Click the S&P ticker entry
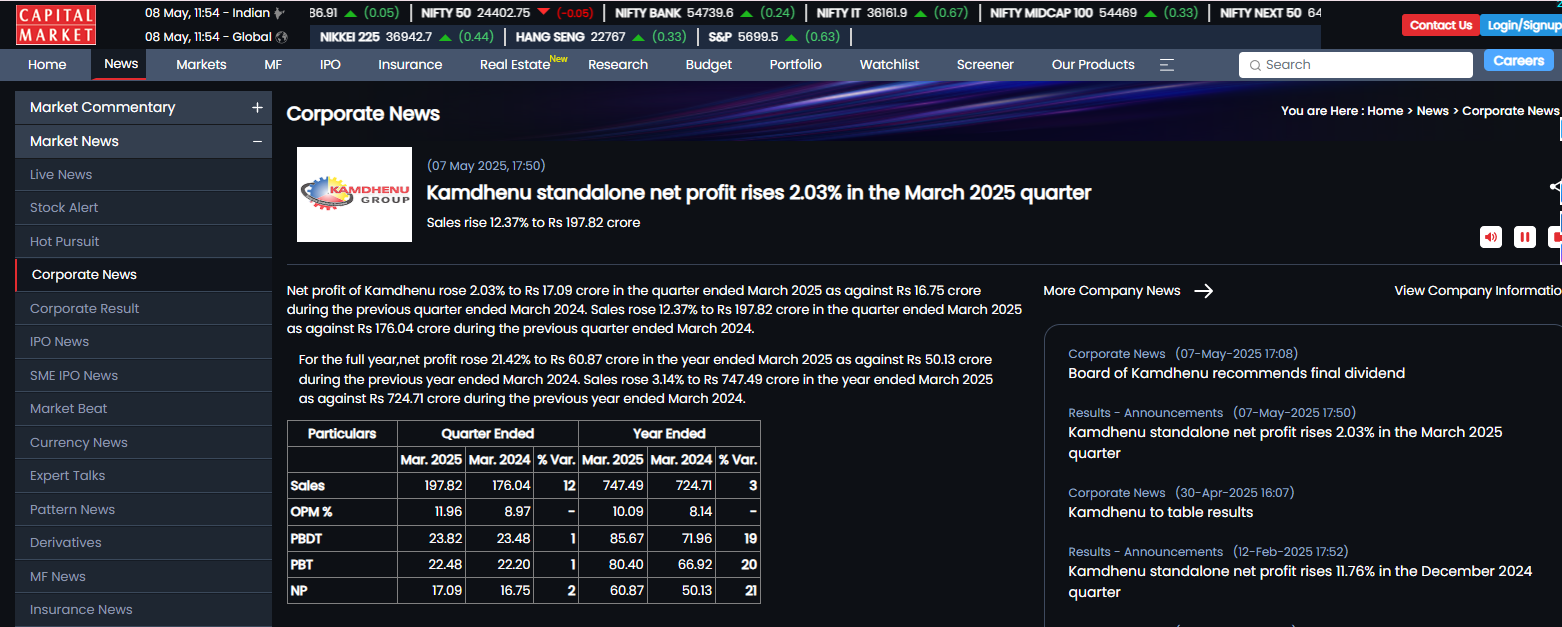The height and width of the screenshot is (627, 1562). coord(774,37)
